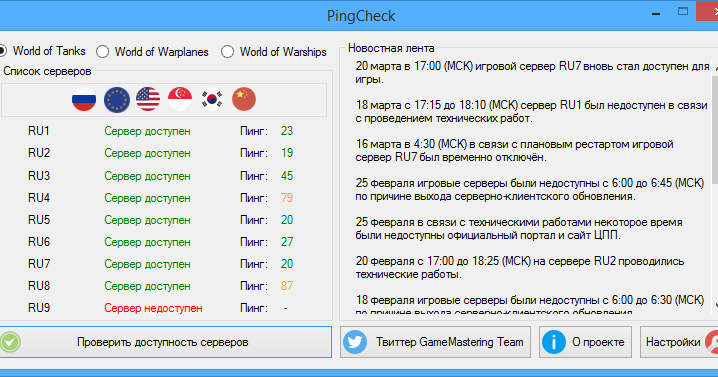718x377 pixels.
Task: Click the 16 марта restart news entry
Action: click(515, 151)
